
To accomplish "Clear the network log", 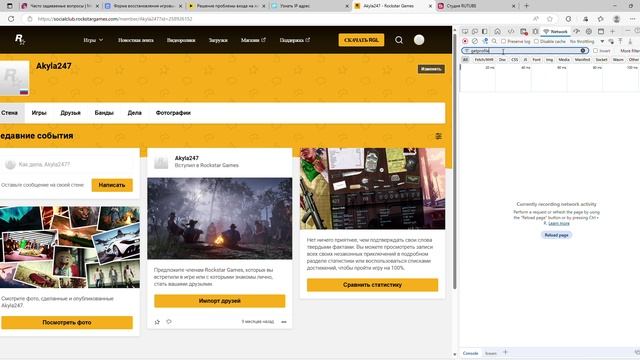I will click(x=475, y=41).
